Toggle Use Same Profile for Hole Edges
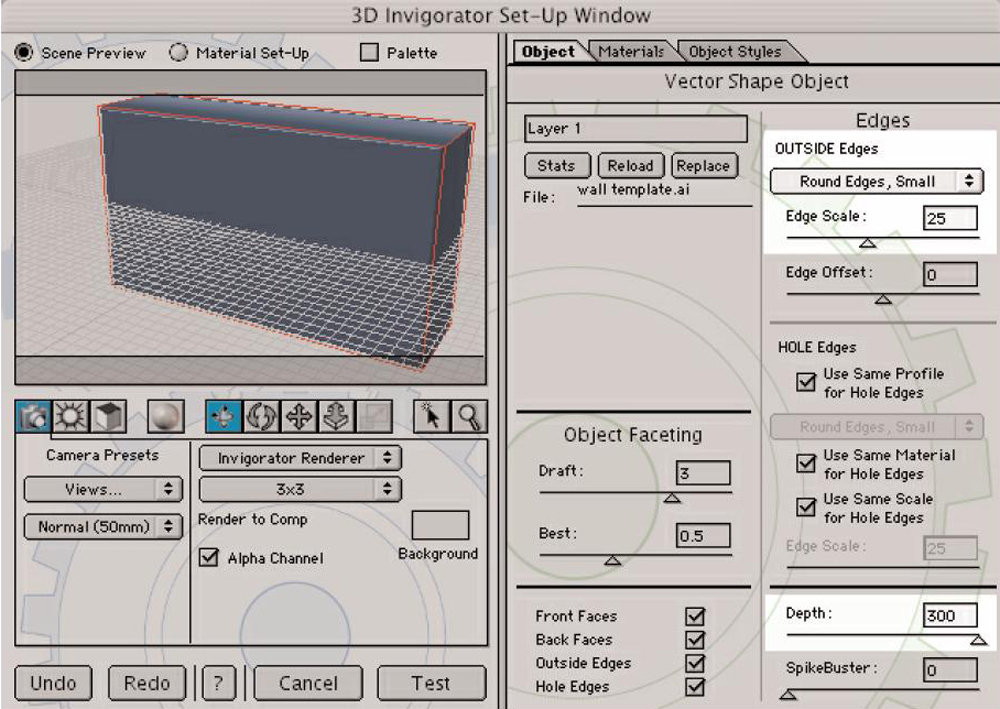 click(x=806, y=382)
